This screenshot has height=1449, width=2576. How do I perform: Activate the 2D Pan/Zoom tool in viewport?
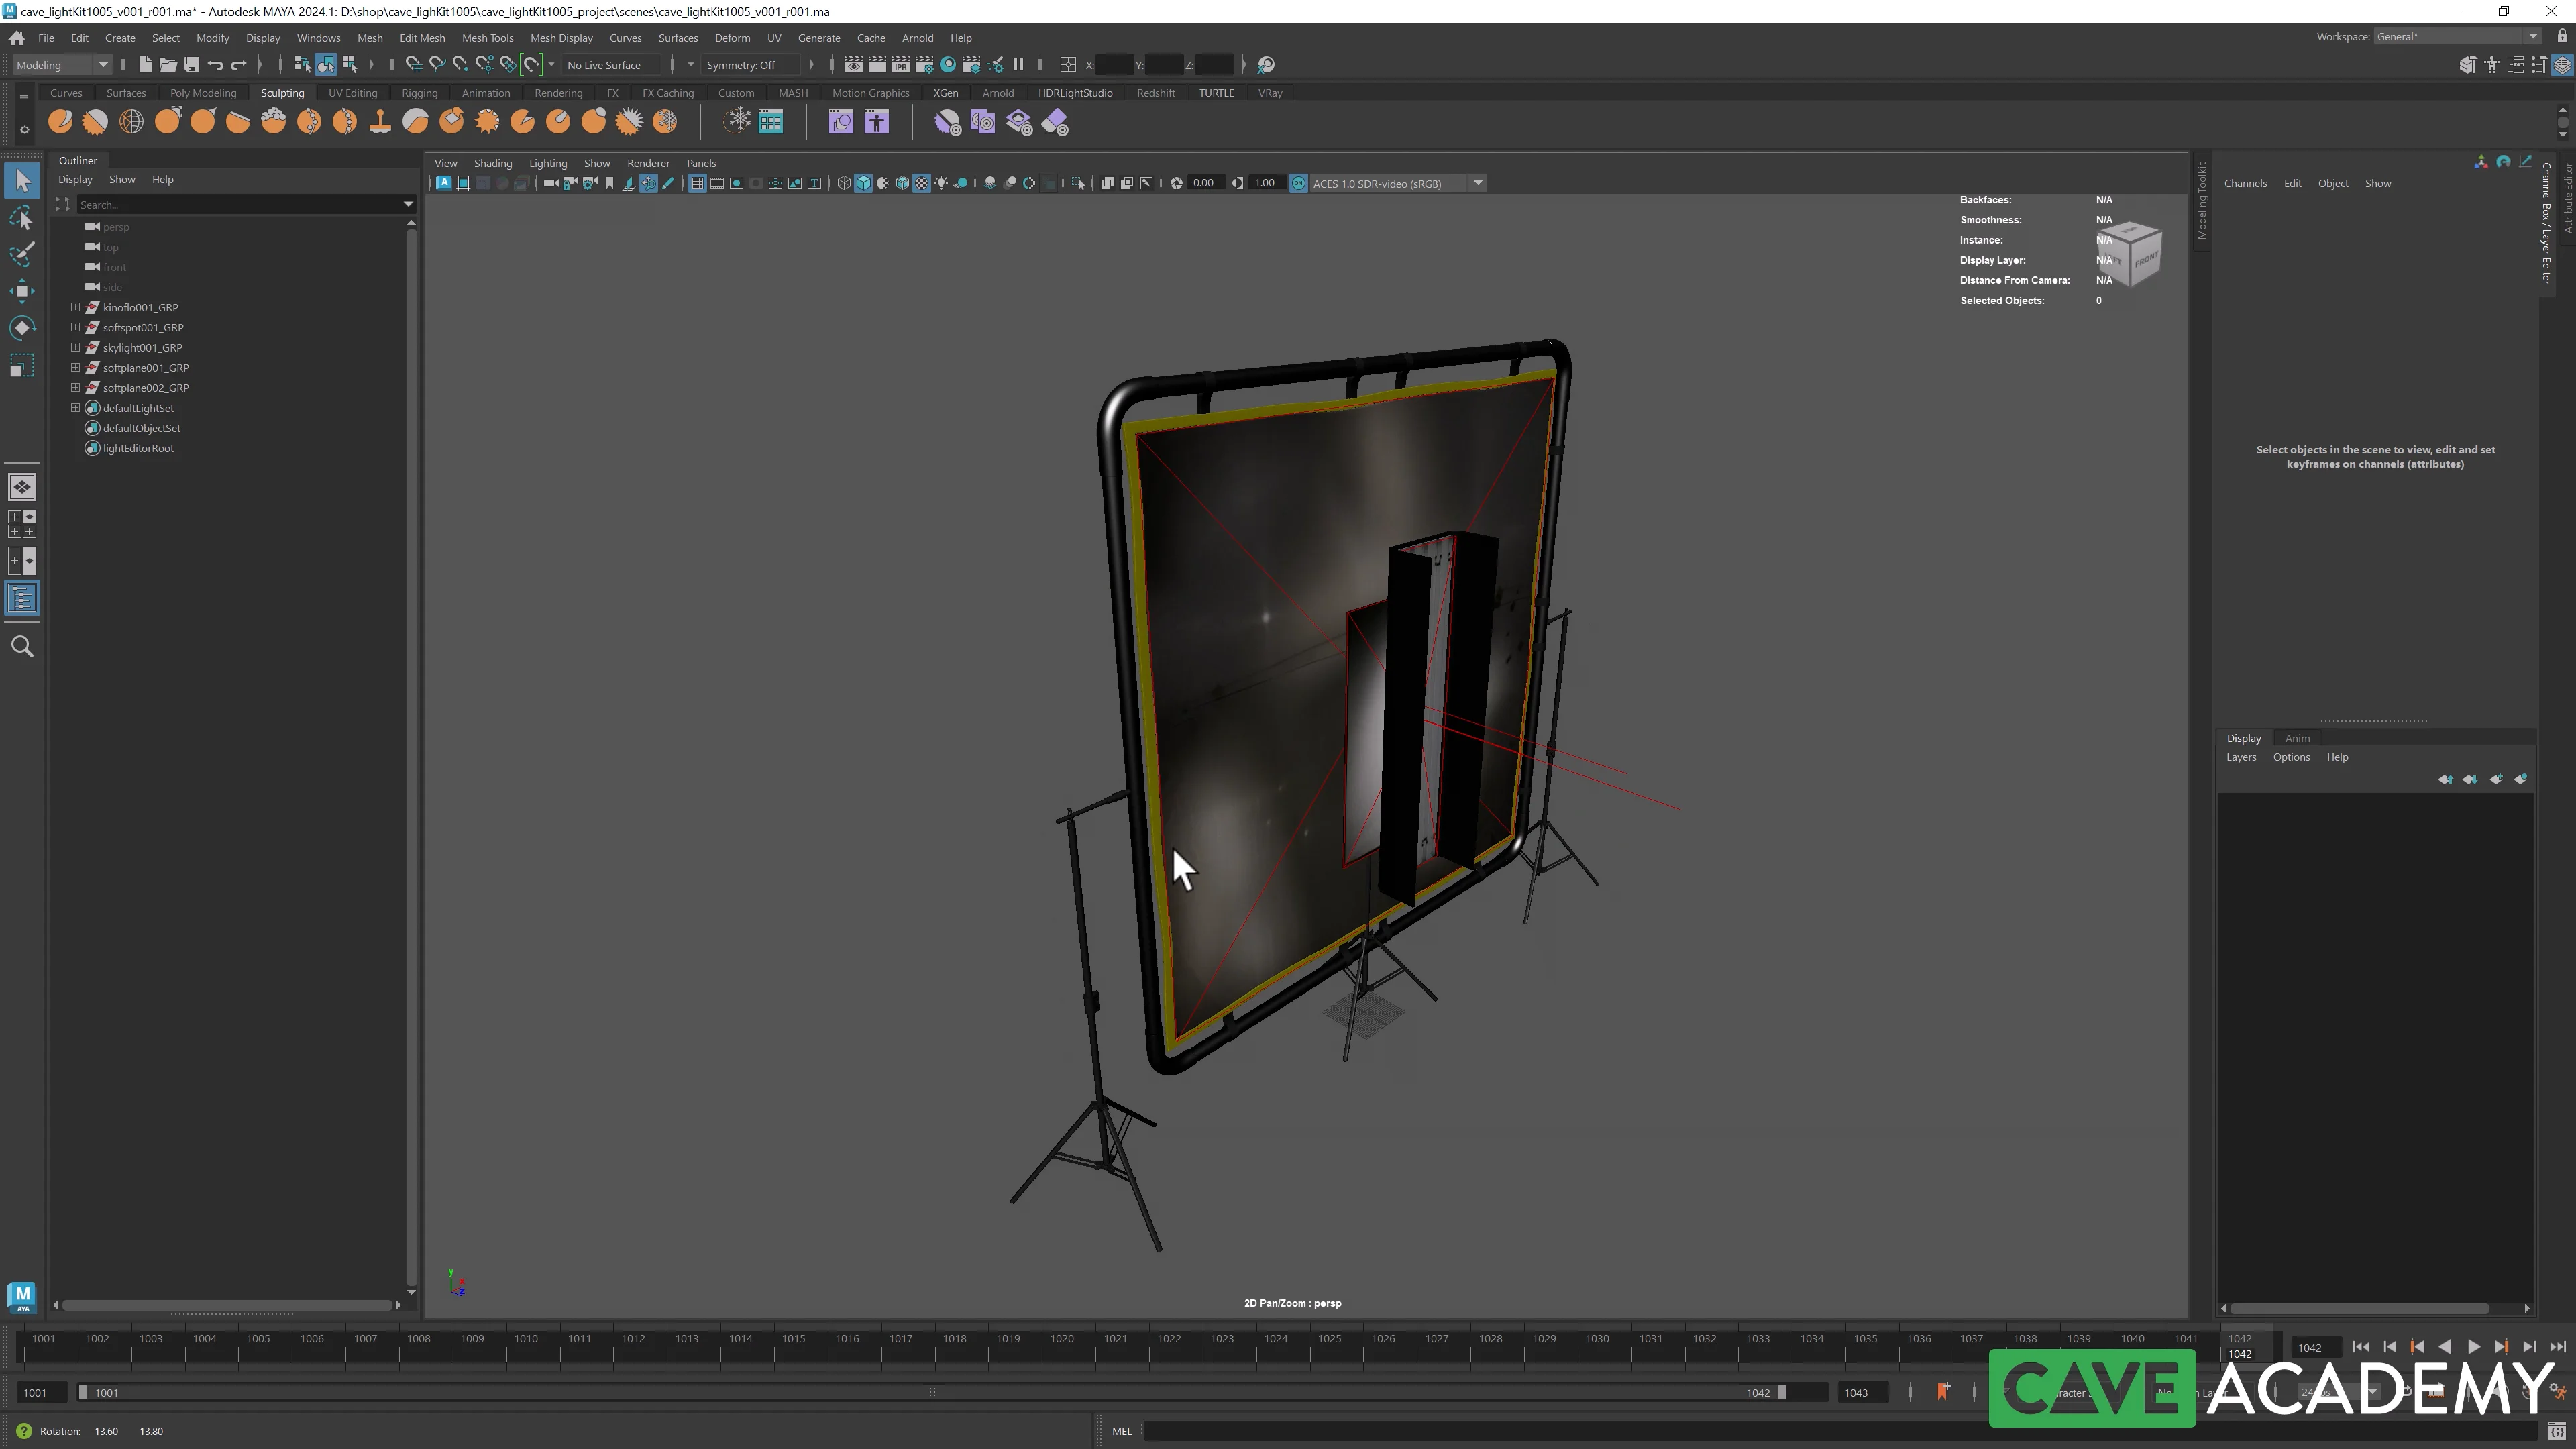[x=650, y=183]
